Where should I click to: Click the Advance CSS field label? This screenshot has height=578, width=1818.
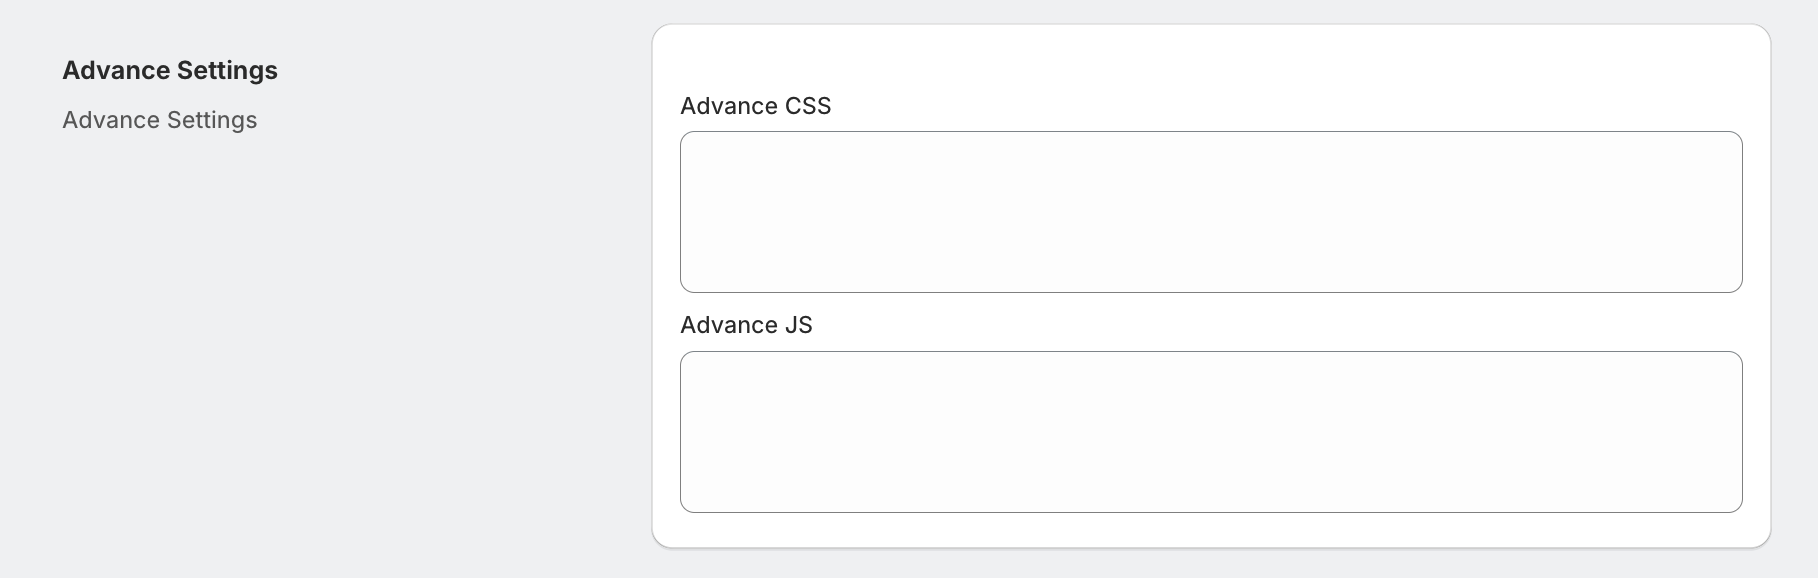[755, 106]
